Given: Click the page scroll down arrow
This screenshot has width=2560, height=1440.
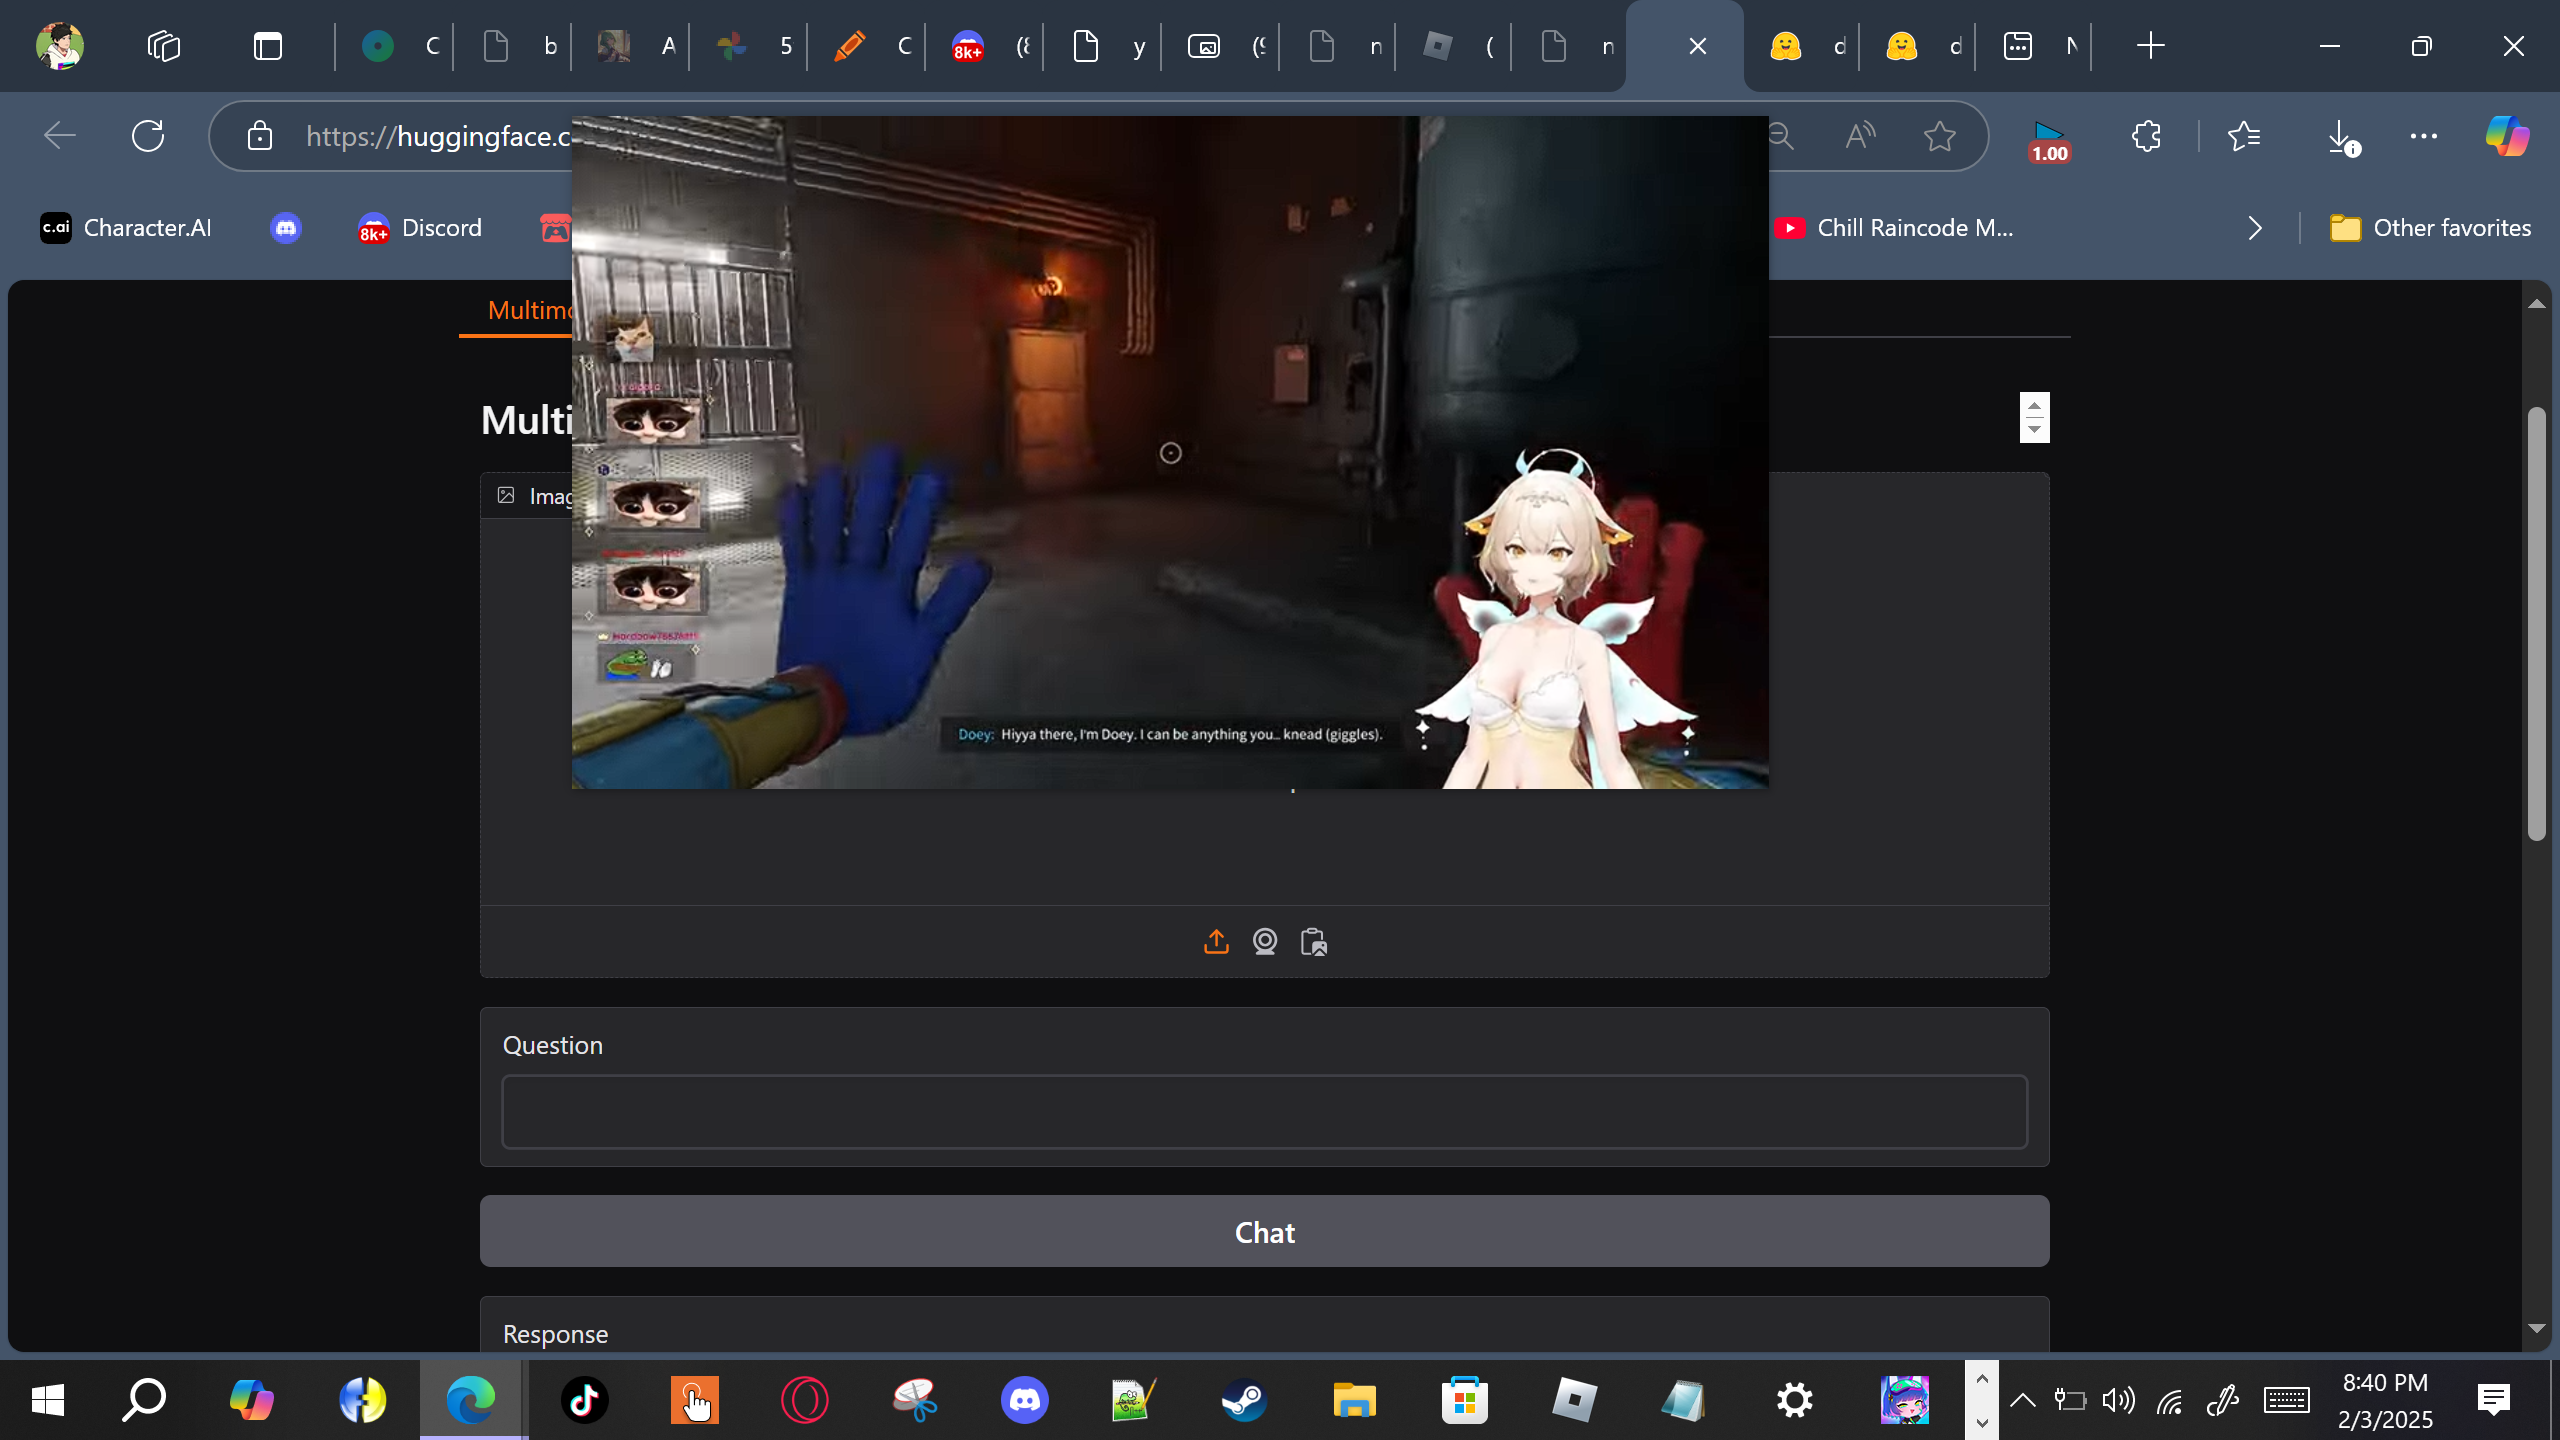Looking at the screenshot, I should pyautogui.click(x=2536, y=1329).
